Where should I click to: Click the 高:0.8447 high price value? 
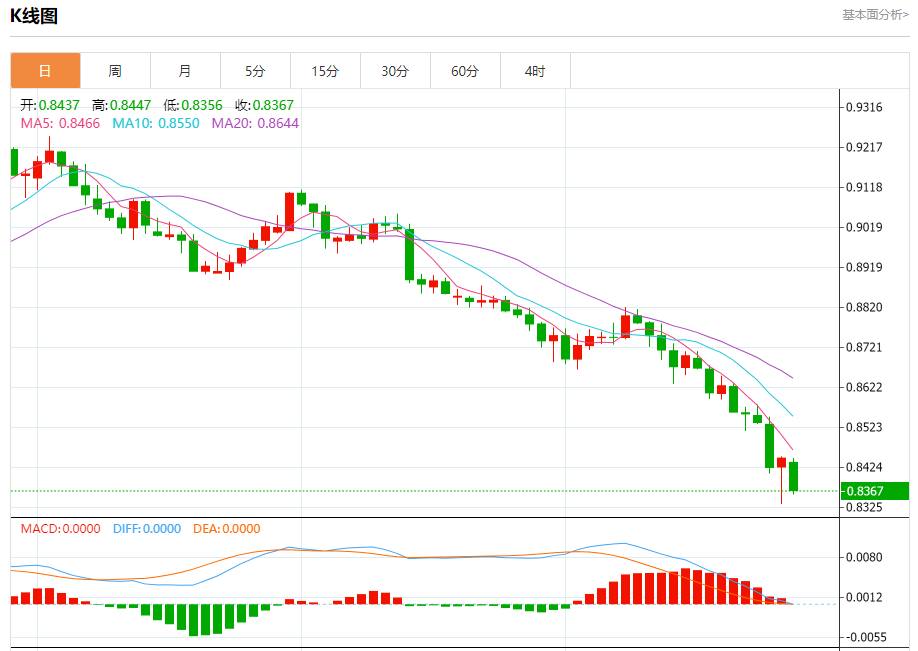click(121, 105)
